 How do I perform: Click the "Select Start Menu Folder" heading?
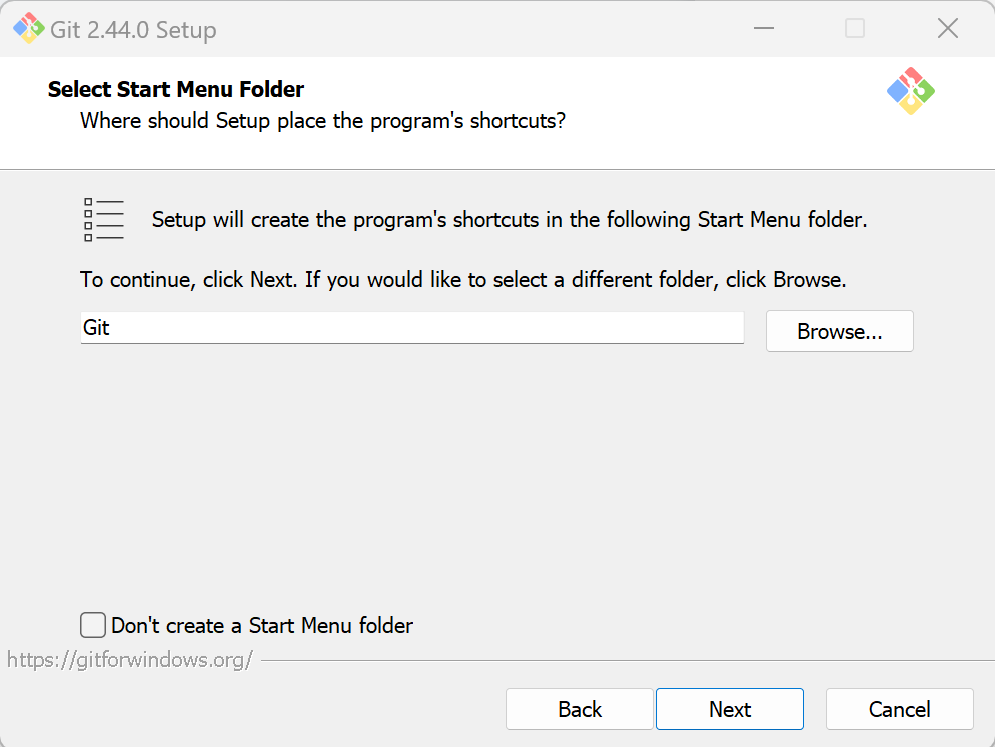point(175,89)
